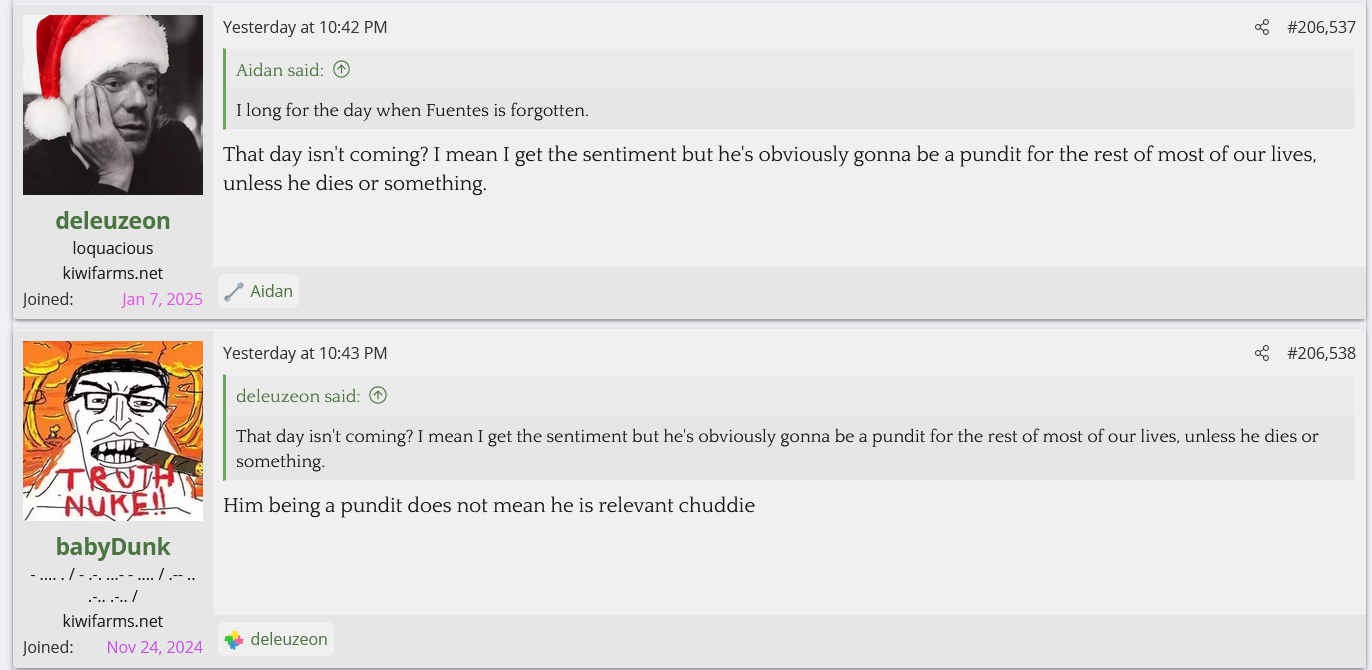Click the bone reaction icon beside Aidan
Viewport: 1372px width, 670px height.
[234, 292]
